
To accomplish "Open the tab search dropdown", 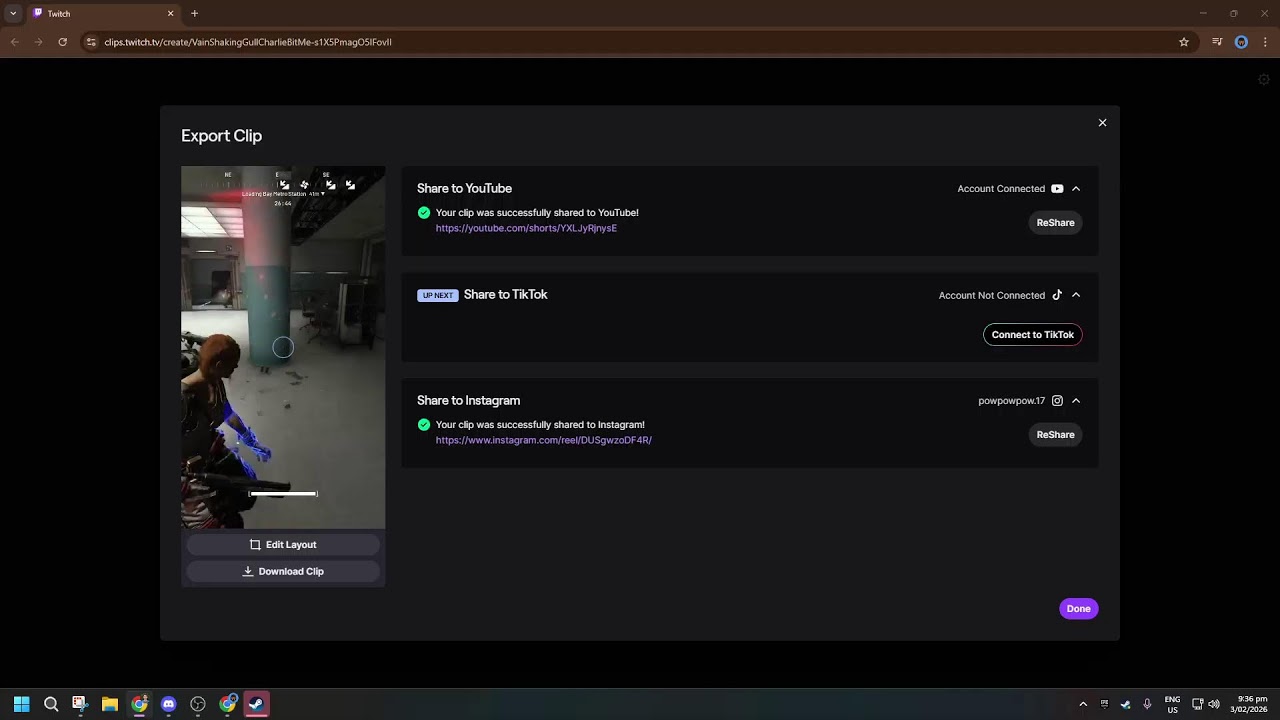I will click(x=13, y=14).
